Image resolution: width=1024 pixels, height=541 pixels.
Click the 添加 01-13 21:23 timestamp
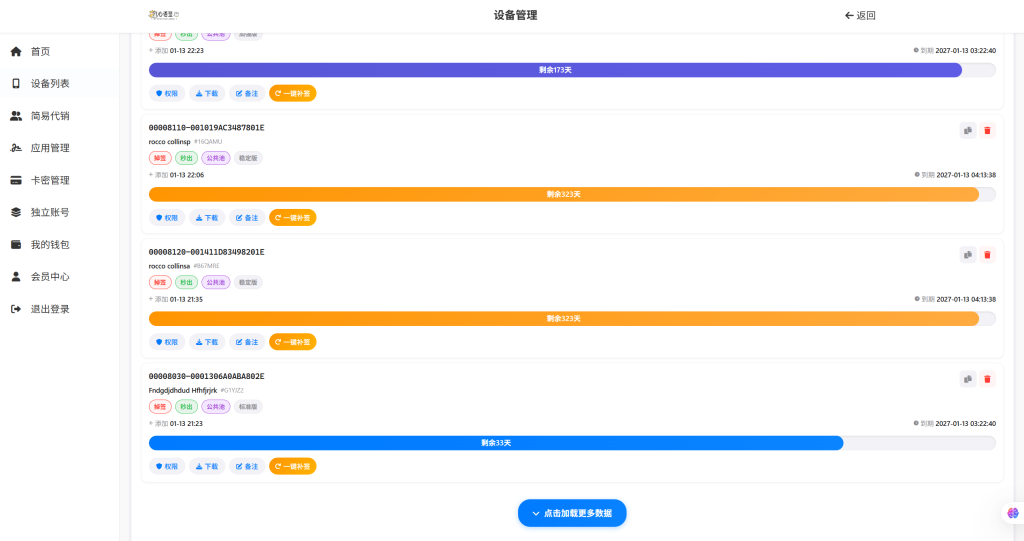click(x=176, y=423)
